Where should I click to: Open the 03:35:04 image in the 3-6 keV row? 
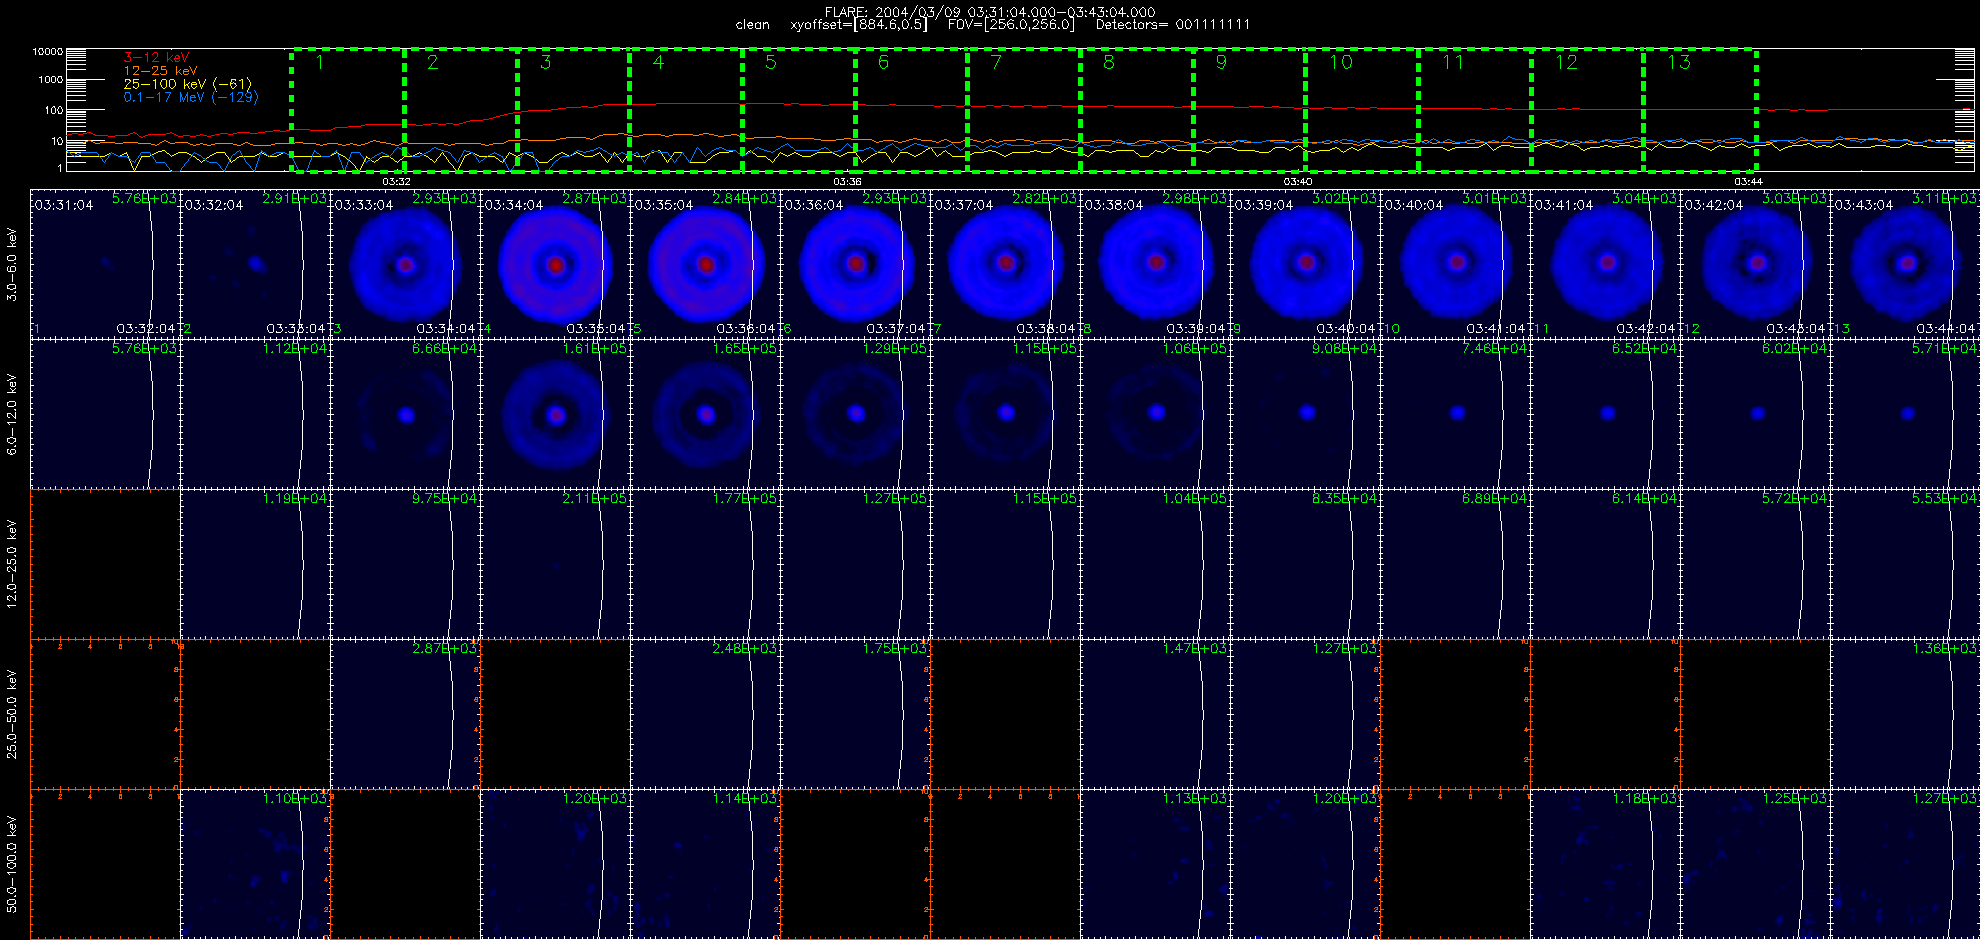click(x=706, y=264)
